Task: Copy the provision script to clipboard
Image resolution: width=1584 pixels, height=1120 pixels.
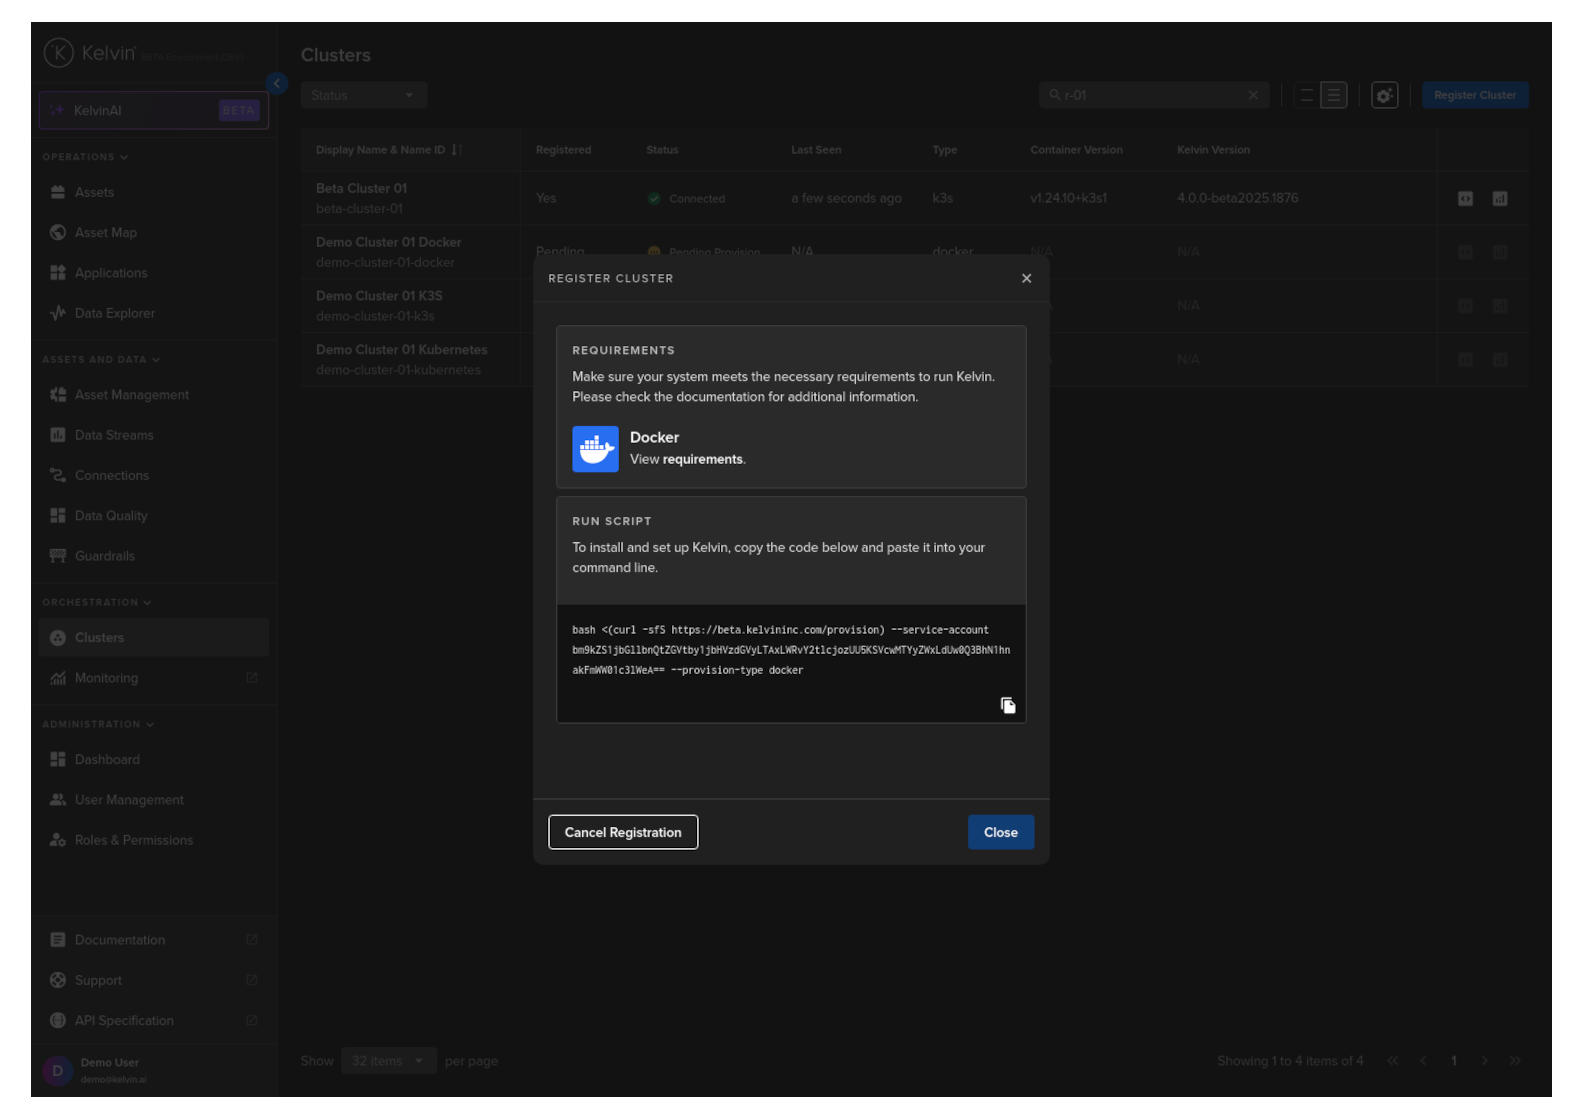Action: point(1008,705)
